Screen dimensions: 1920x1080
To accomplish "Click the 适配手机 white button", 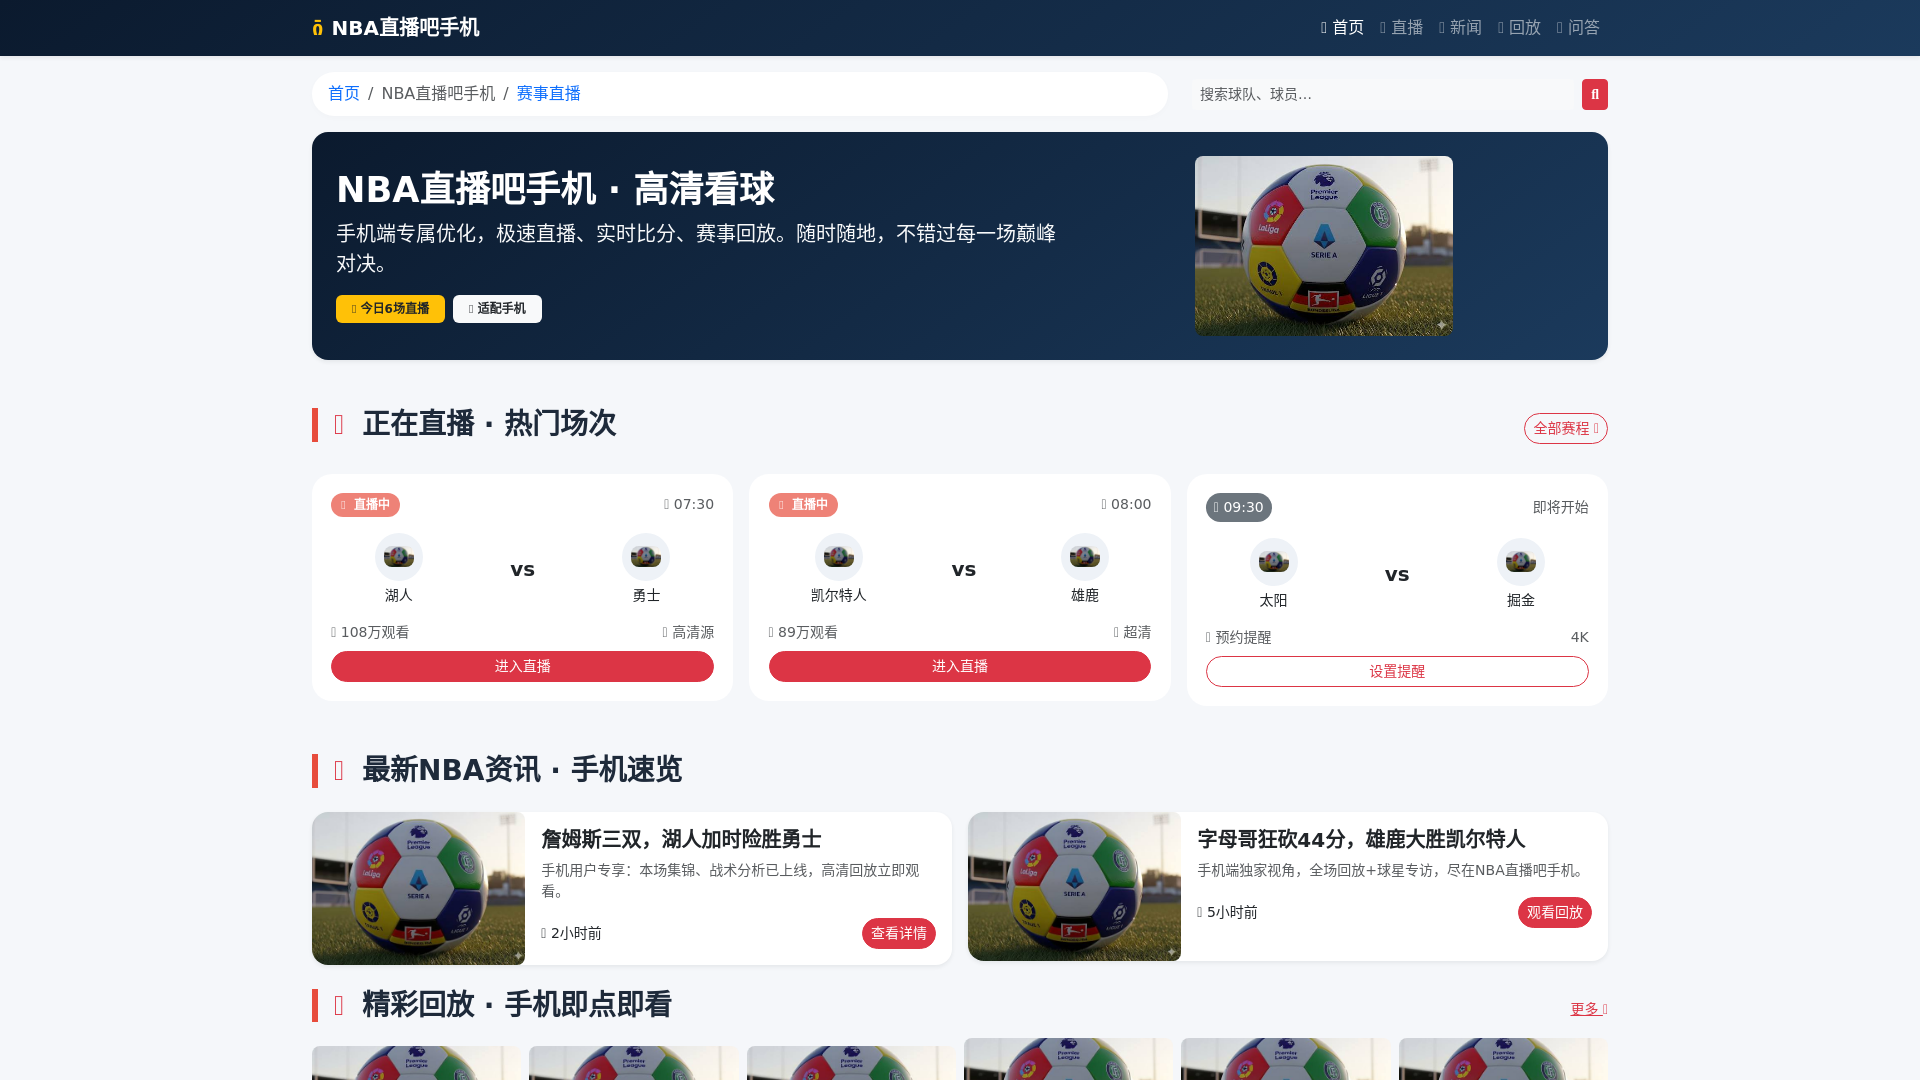I will point(497,309).
